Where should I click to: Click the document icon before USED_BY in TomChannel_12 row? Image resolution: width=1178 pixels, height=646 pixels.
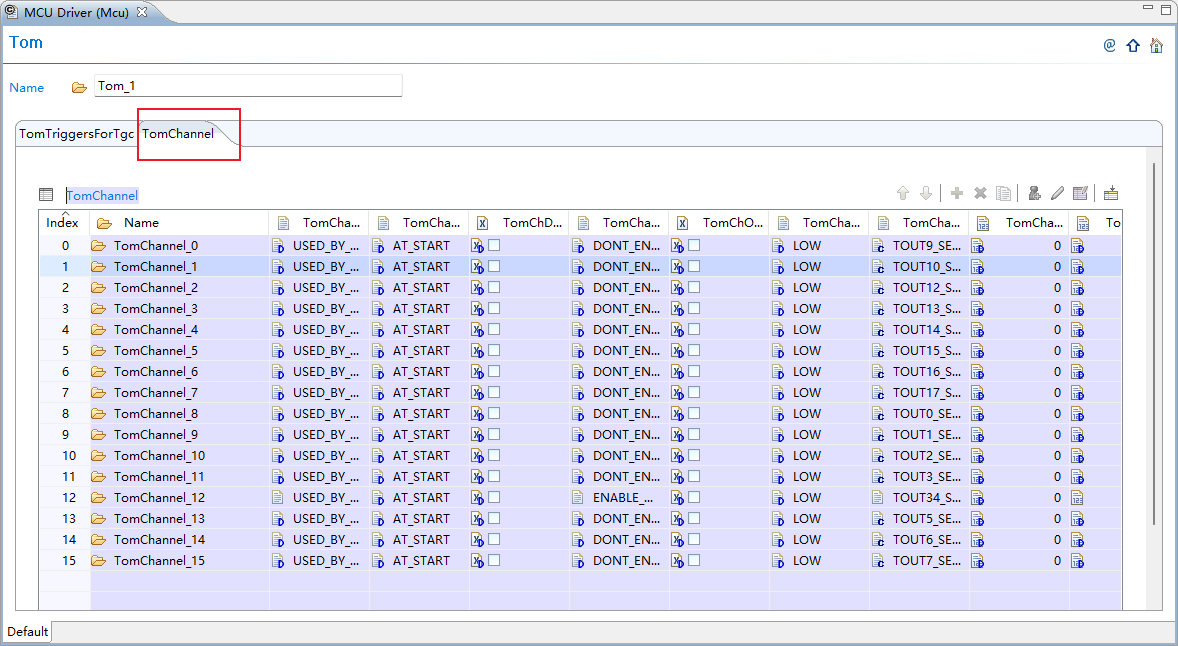click(x=278, y=498)
